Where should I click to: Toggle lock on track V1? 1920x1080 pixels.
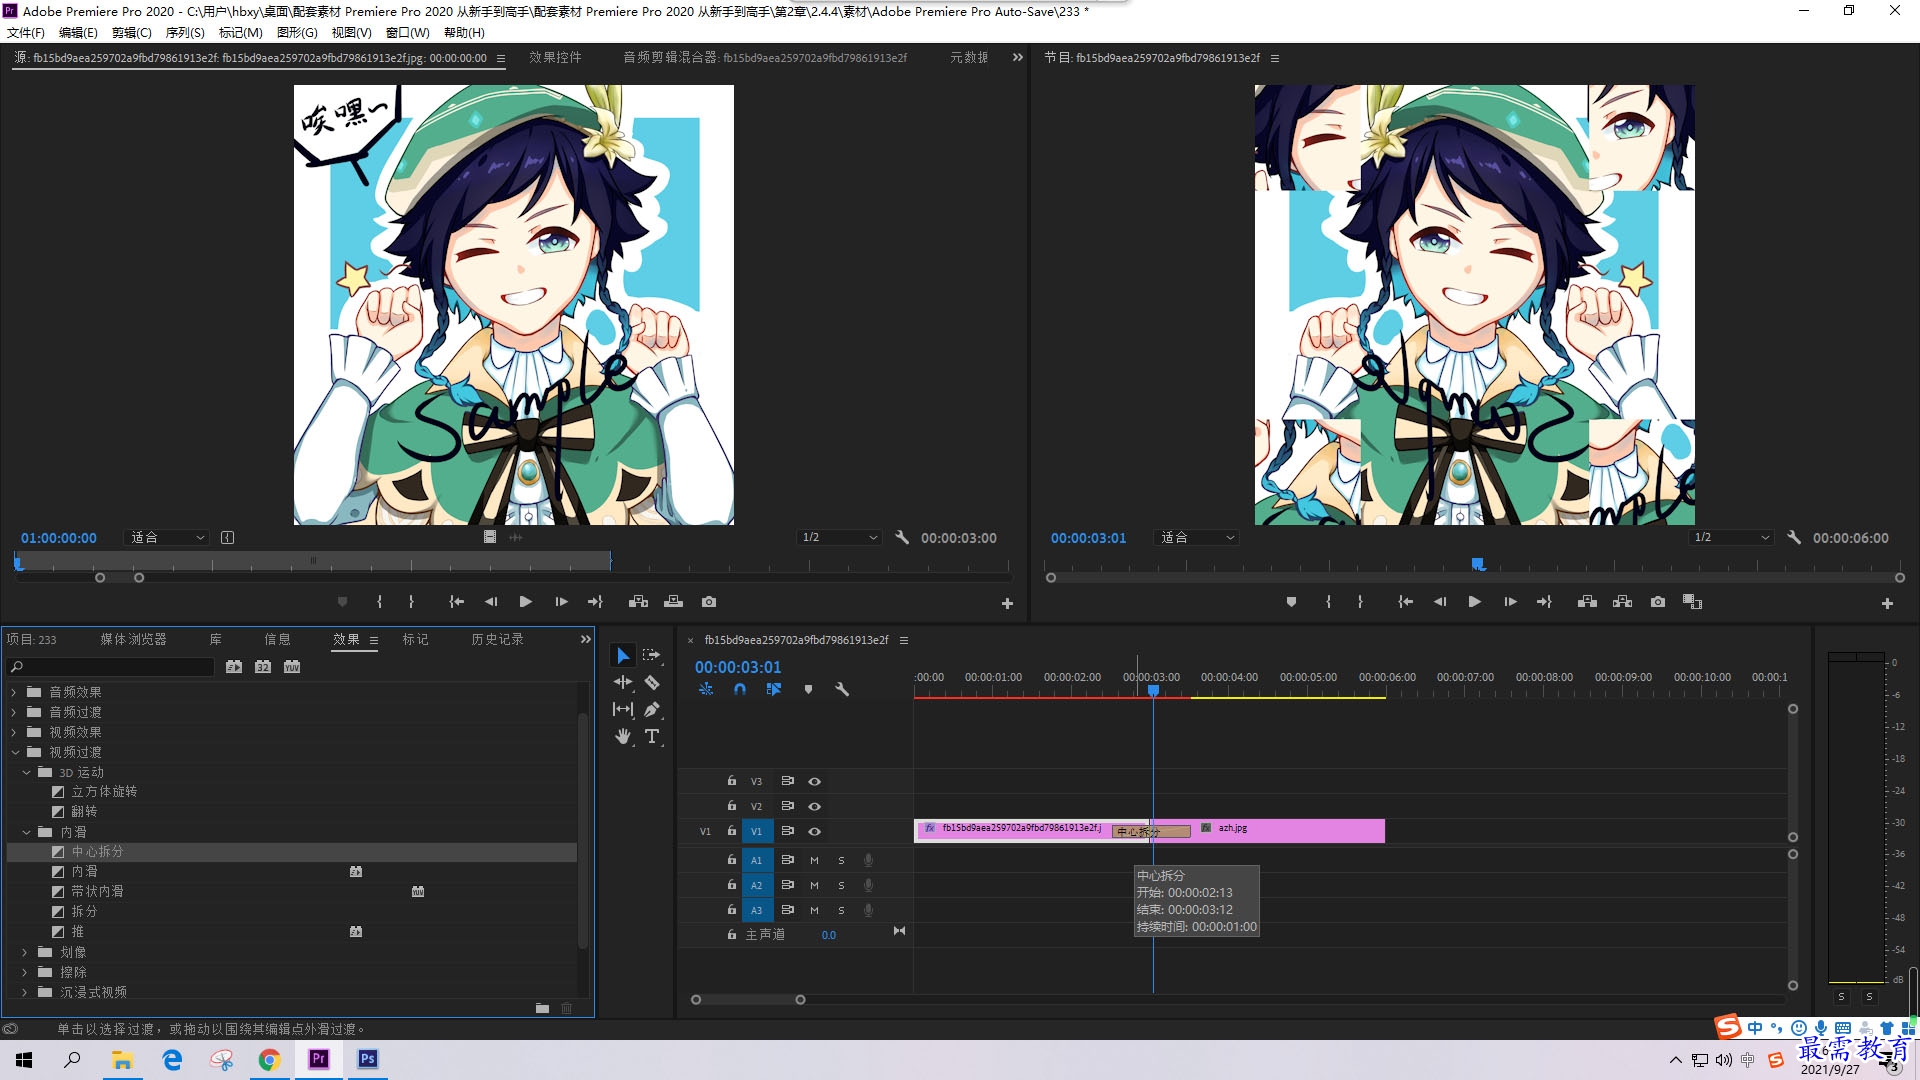click(731, 831)
